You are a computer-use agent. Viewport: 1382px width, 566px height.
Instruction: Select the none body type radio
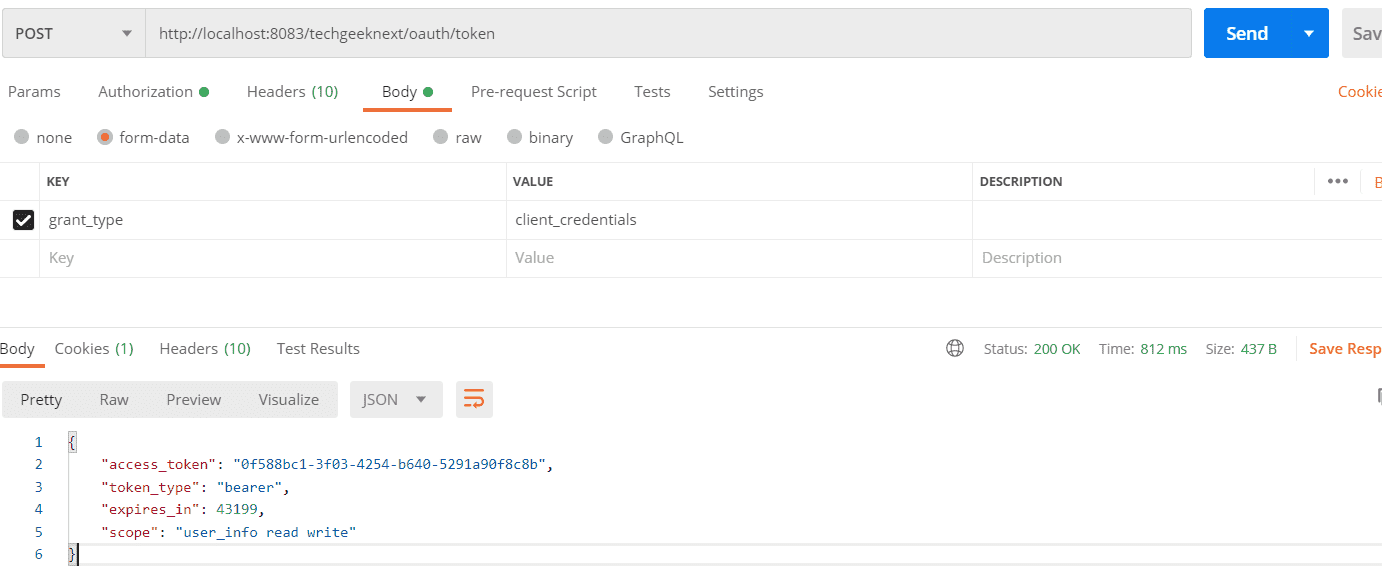click(22, 137)
